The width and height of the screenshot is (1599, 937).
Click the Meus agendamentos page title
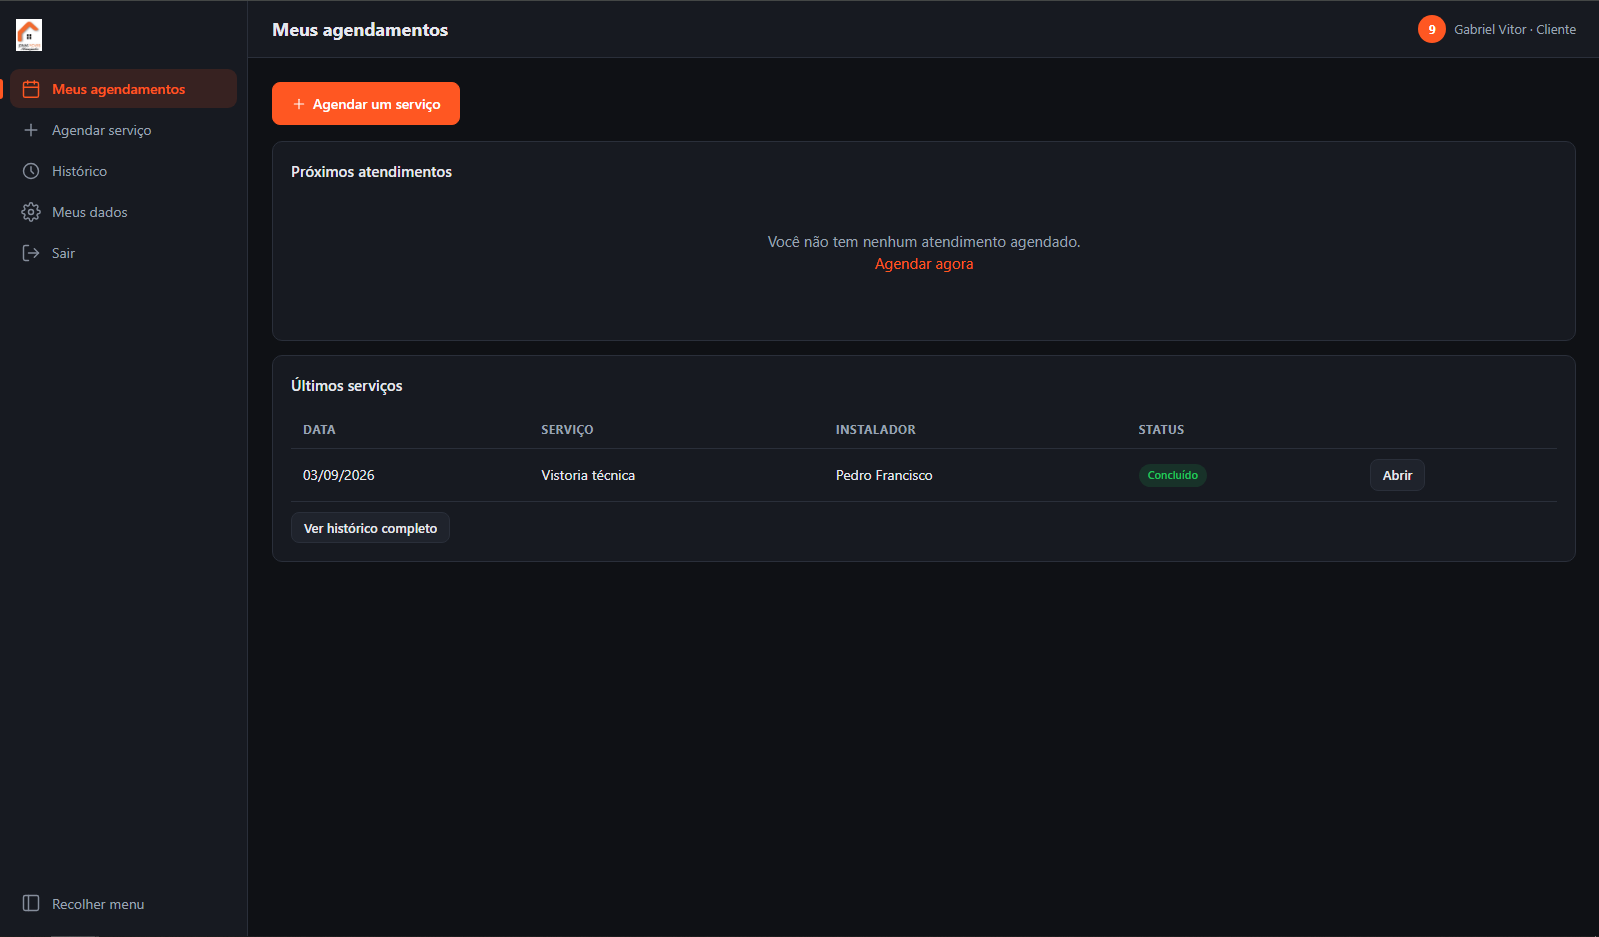[360, 30]
